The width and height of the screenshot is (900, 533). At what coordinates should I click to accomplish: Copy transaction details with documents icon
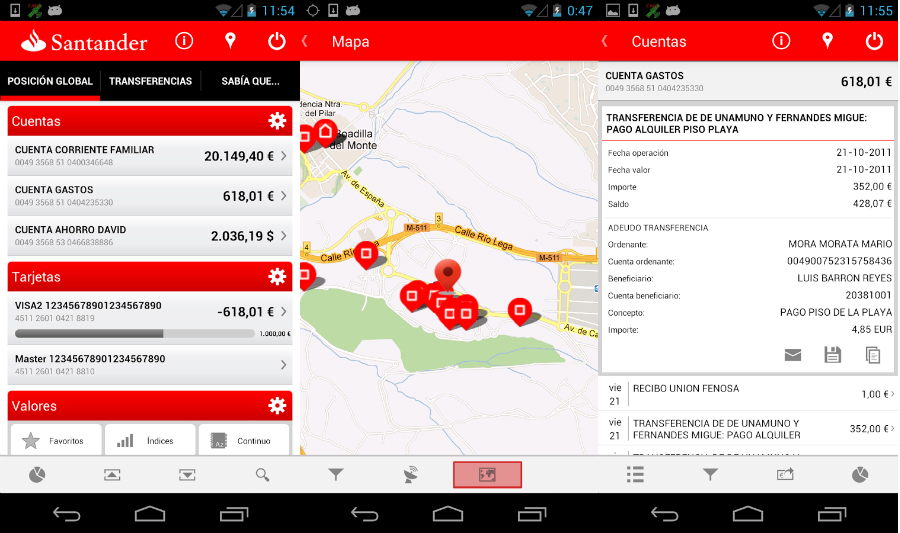872,354
